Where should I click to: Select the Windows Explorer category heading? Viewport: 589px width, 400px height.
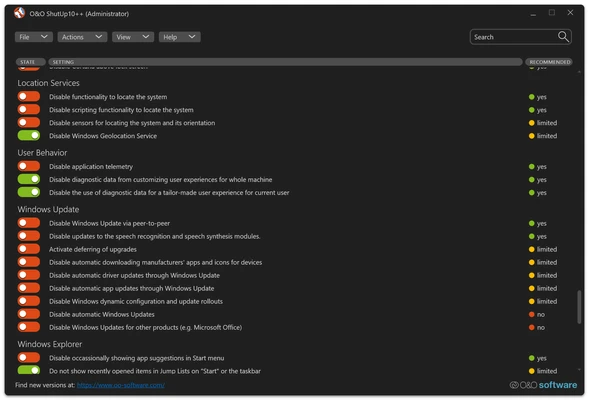[x=50, y=344]
